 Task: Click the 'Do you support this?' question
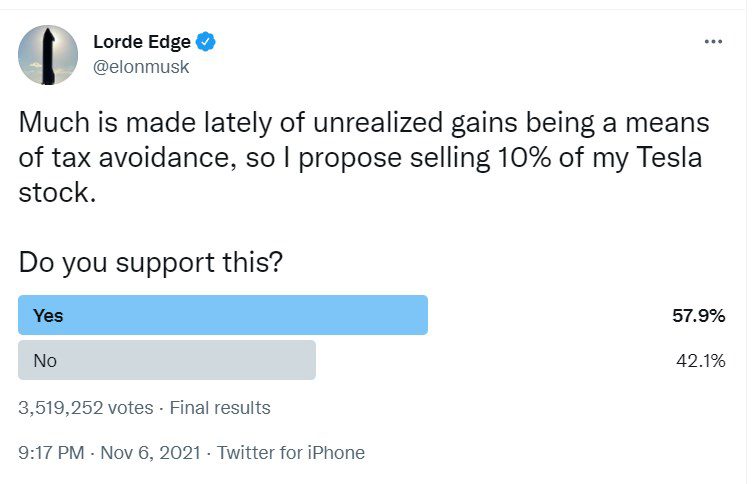(x=151, y=263)
